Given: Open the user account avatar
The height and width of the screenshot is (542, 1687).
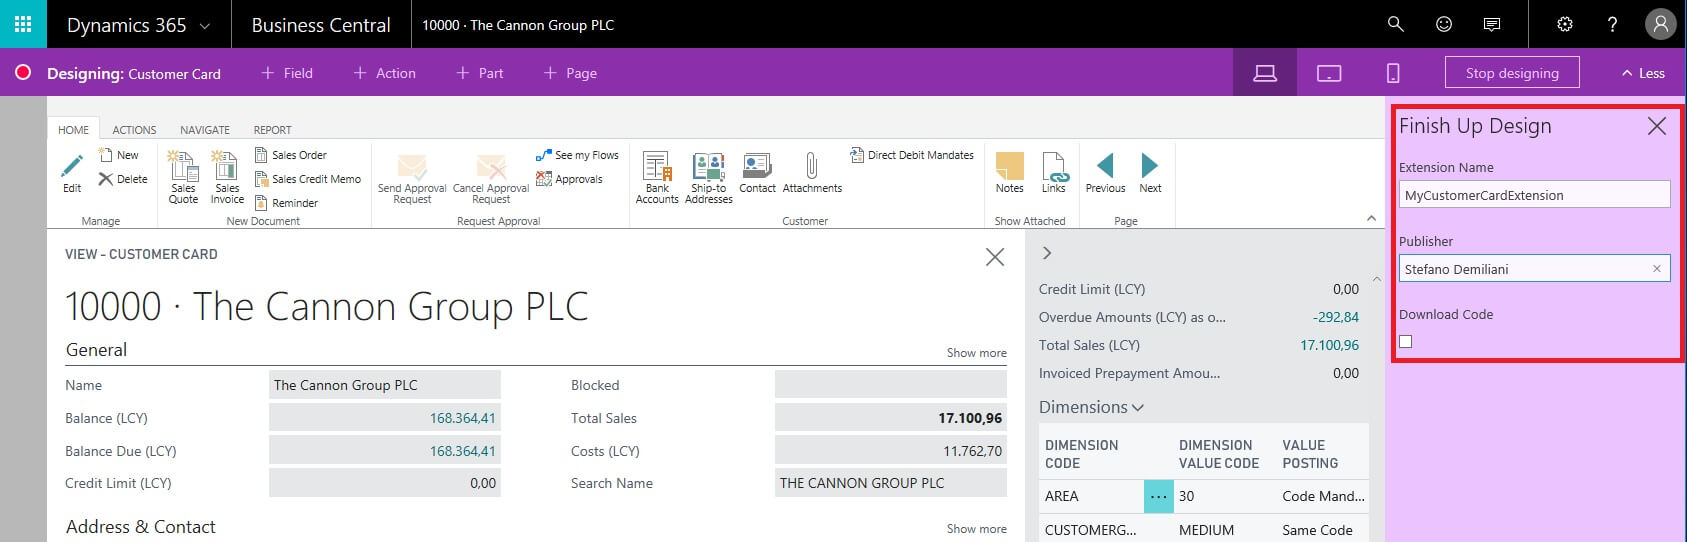Looking at the screenshot, I should [1660, 24].
